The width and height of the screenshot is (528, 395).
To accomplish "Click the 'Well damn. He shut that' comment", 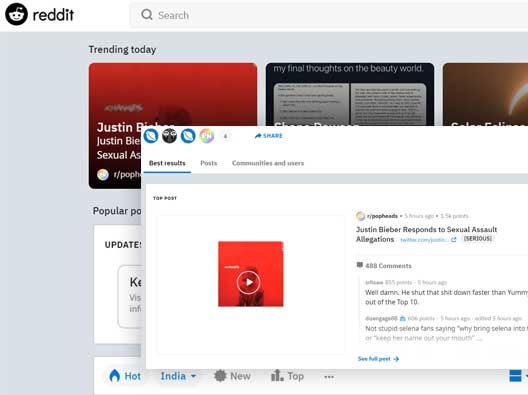I will 447,297.
